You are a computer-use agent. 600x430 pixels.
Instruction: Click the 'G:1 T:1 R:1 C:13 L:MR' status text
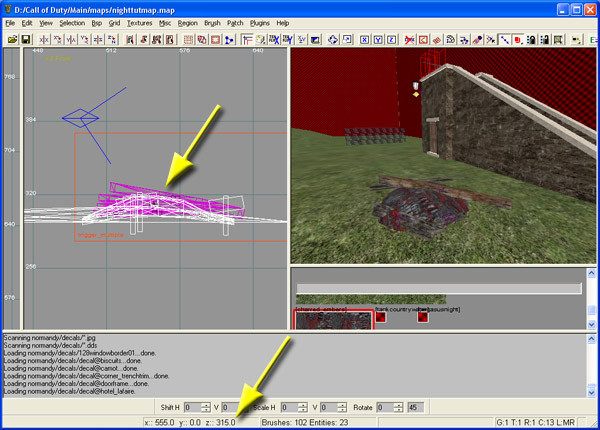coord(535,422)
